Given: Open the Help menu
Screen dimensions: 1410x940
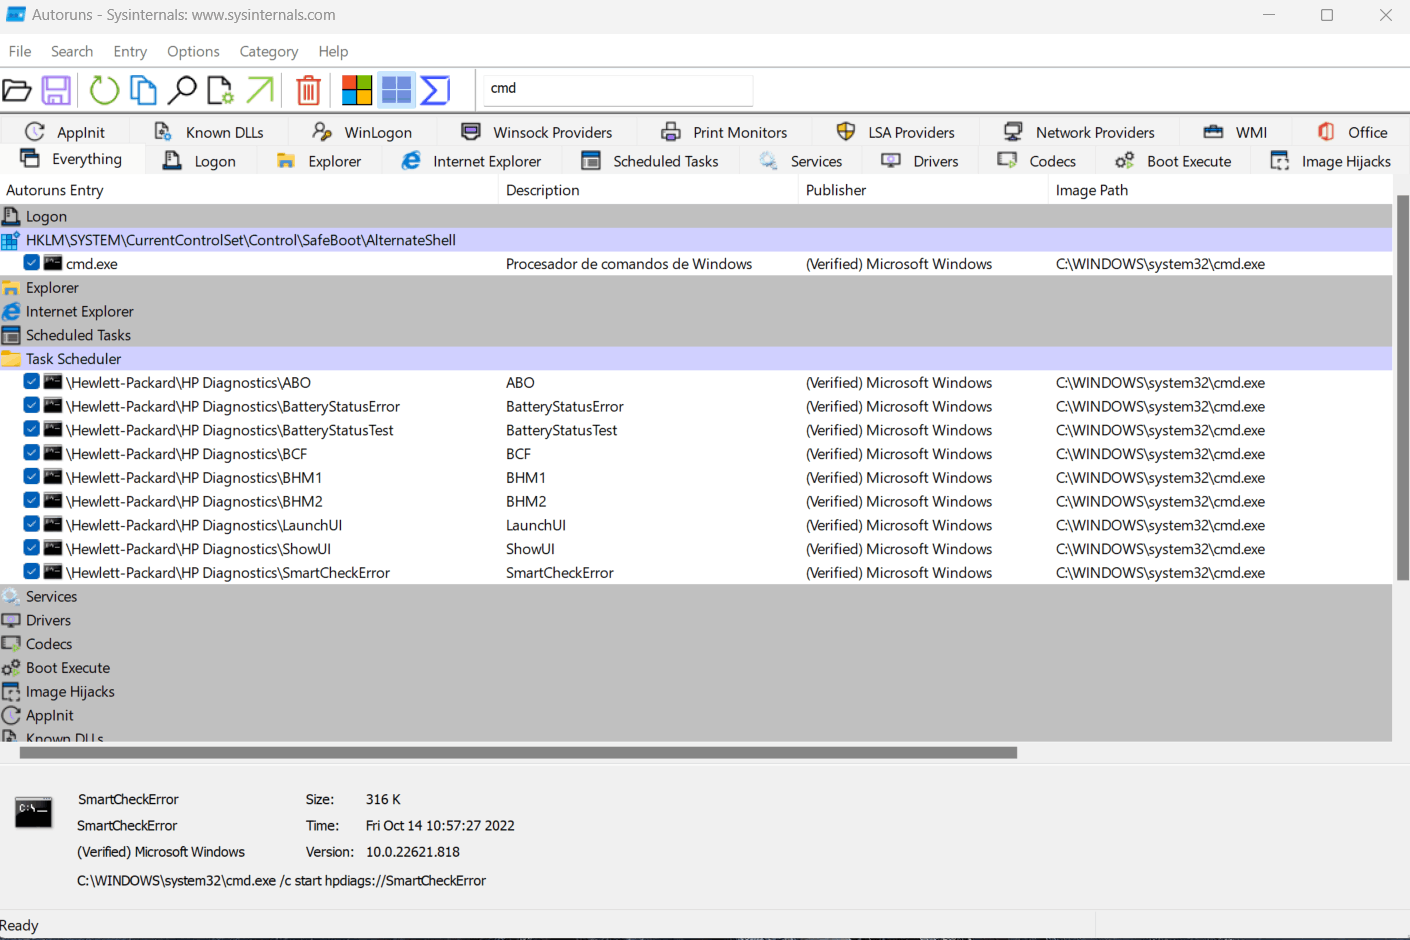Looking at the screenshot, I should (x=333, y=51).
